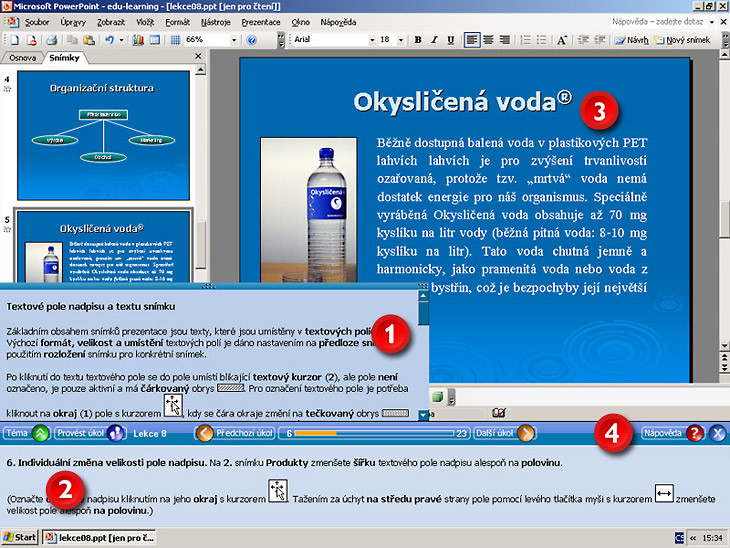Increase the font size
730x548 pixels.
click(x=561, y=40)
